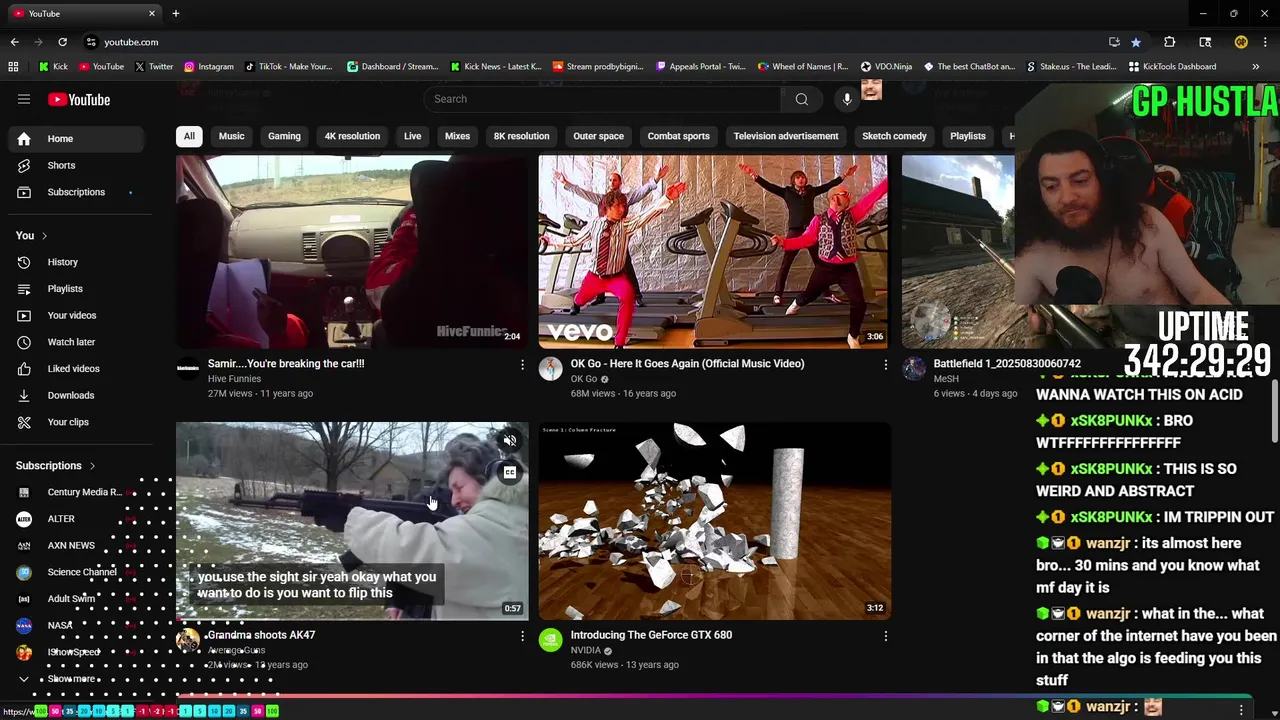1280x720 pixels.
Task: Show more bookmarks with the chevron
Action: coord(1256,67)
